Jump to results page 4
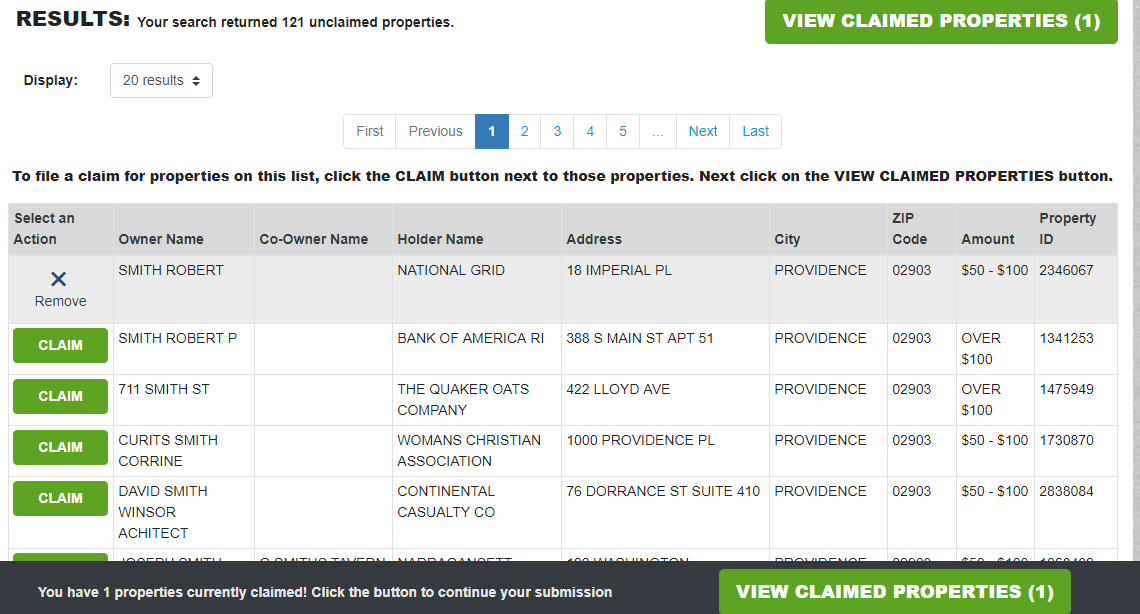This screenshot has width=1140, height=614. tap(590, 131)
